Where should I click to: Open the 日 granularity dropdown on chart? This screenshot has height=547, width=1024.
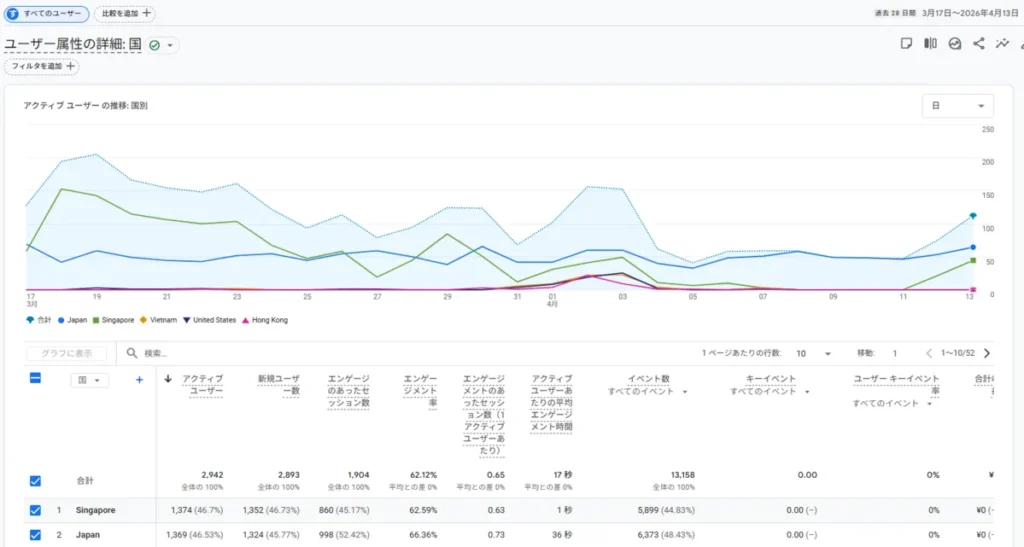pyautogui.click(x=957, y=106)
